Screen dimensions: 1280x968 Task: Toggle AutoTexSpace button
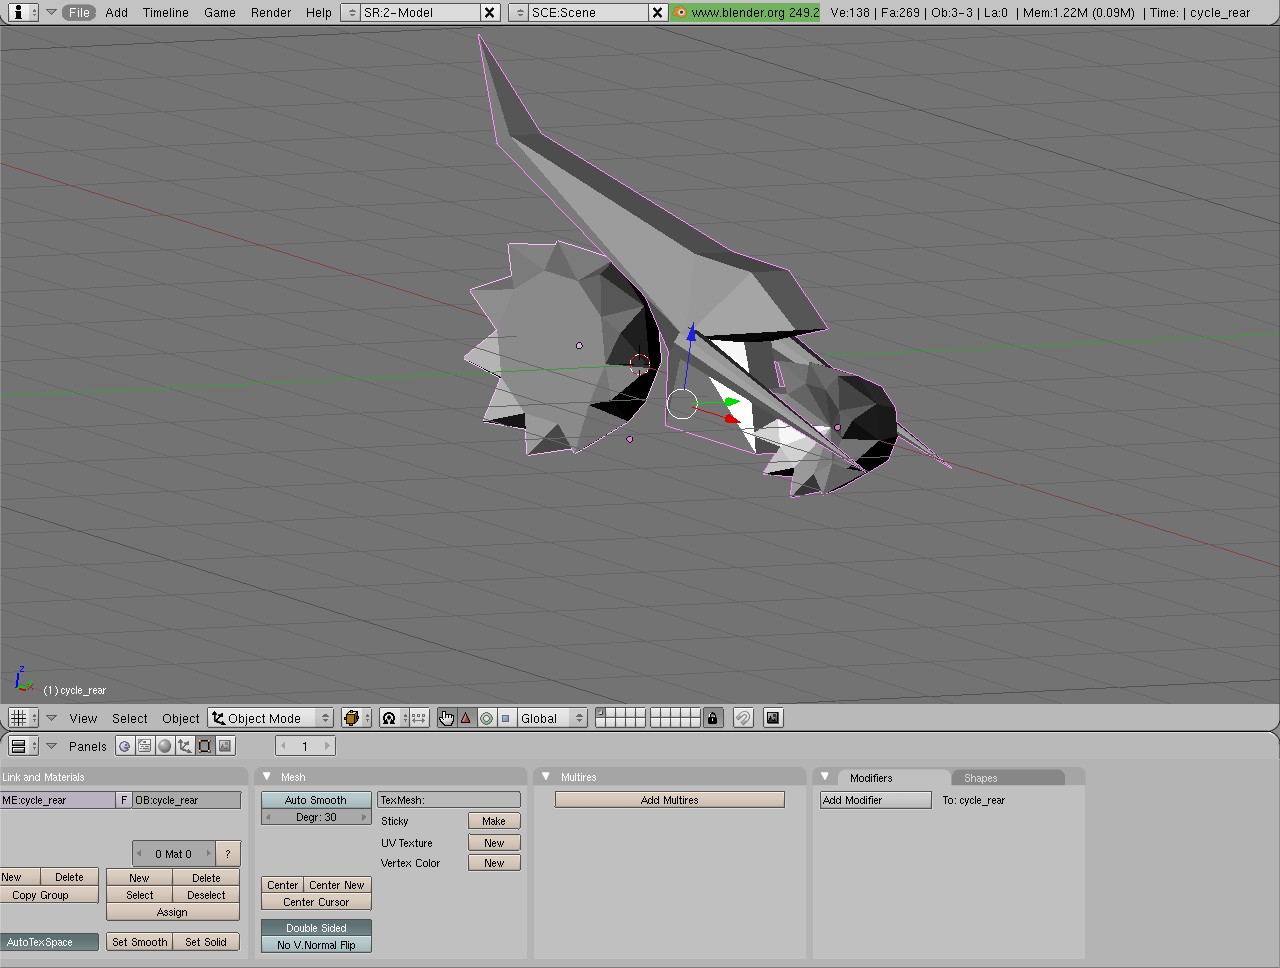coord(49,942)
